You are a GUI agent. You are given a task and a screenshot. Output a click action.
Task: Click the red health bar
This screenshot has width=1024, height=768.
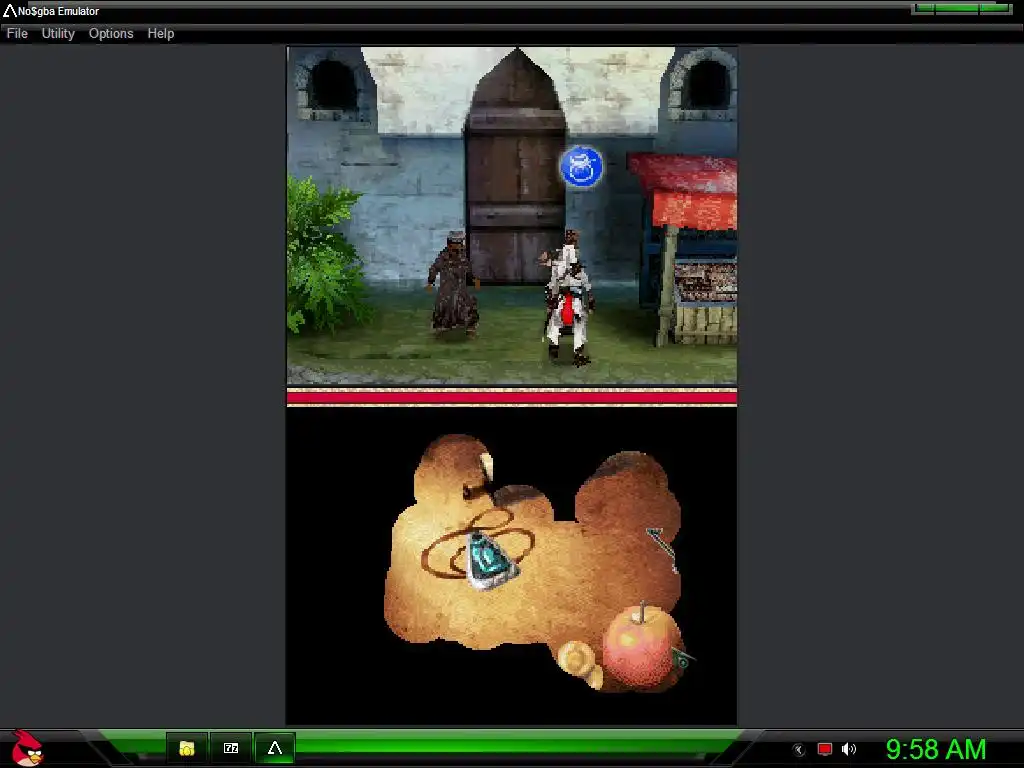point(512,397)
